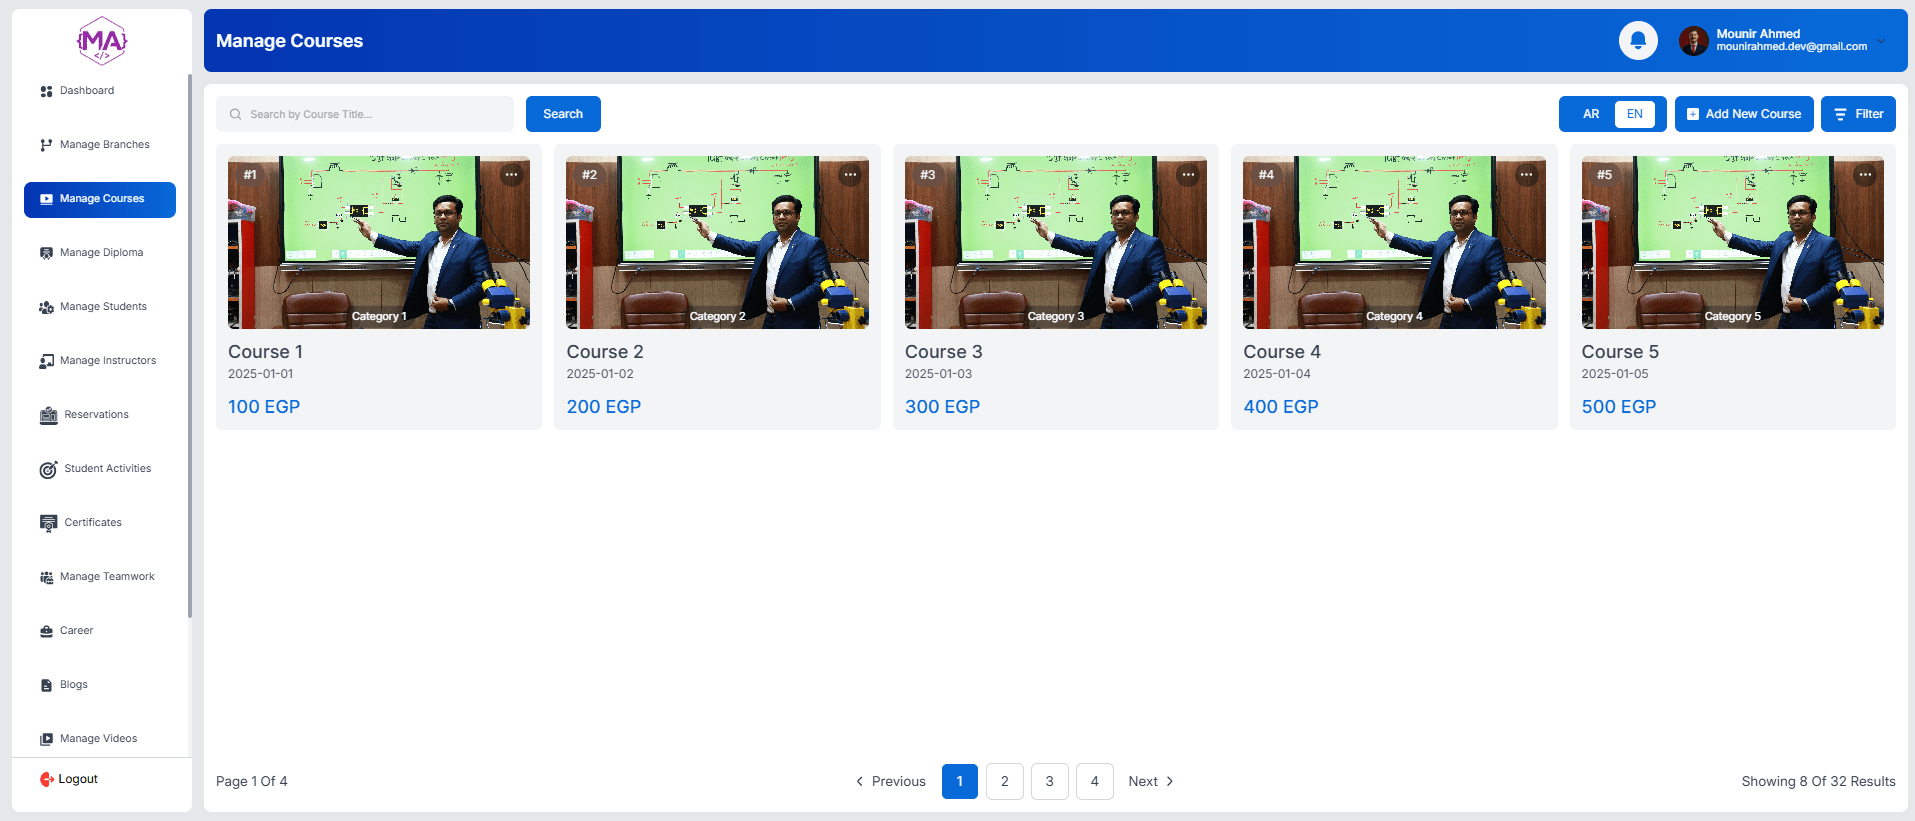
Task: Open the Course 1 thumbnail image
Action: pyautogui.click(x=379, y=242)
